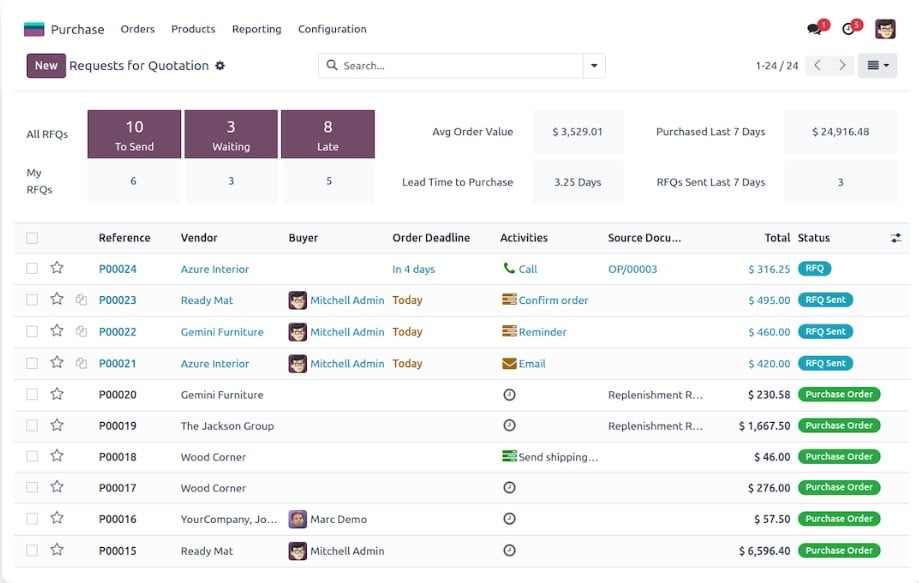Image resolution: width=919 pixels, height=583 pixels.
Task: Open the list view switcher dropdown
Action: click(x=877, y=66)
